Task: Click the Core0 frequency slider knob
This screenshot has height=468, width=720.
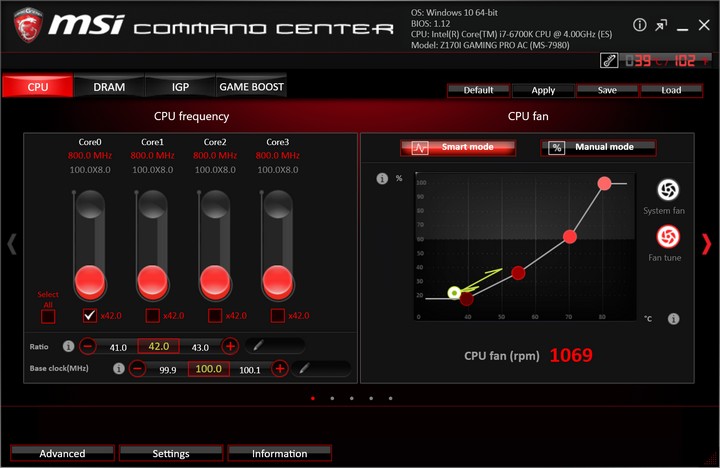Action: pos(90,281)
